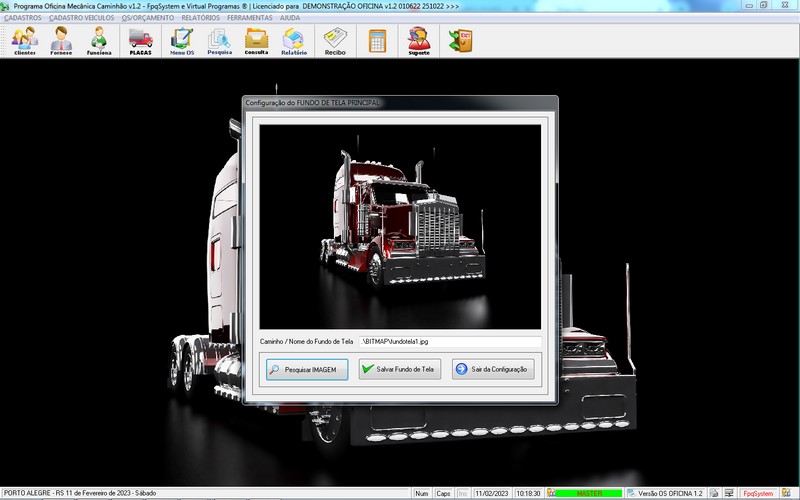Open the CADASTRO VEICULOS menu
The height and width of the screenshot is (500, 800).
82,18
